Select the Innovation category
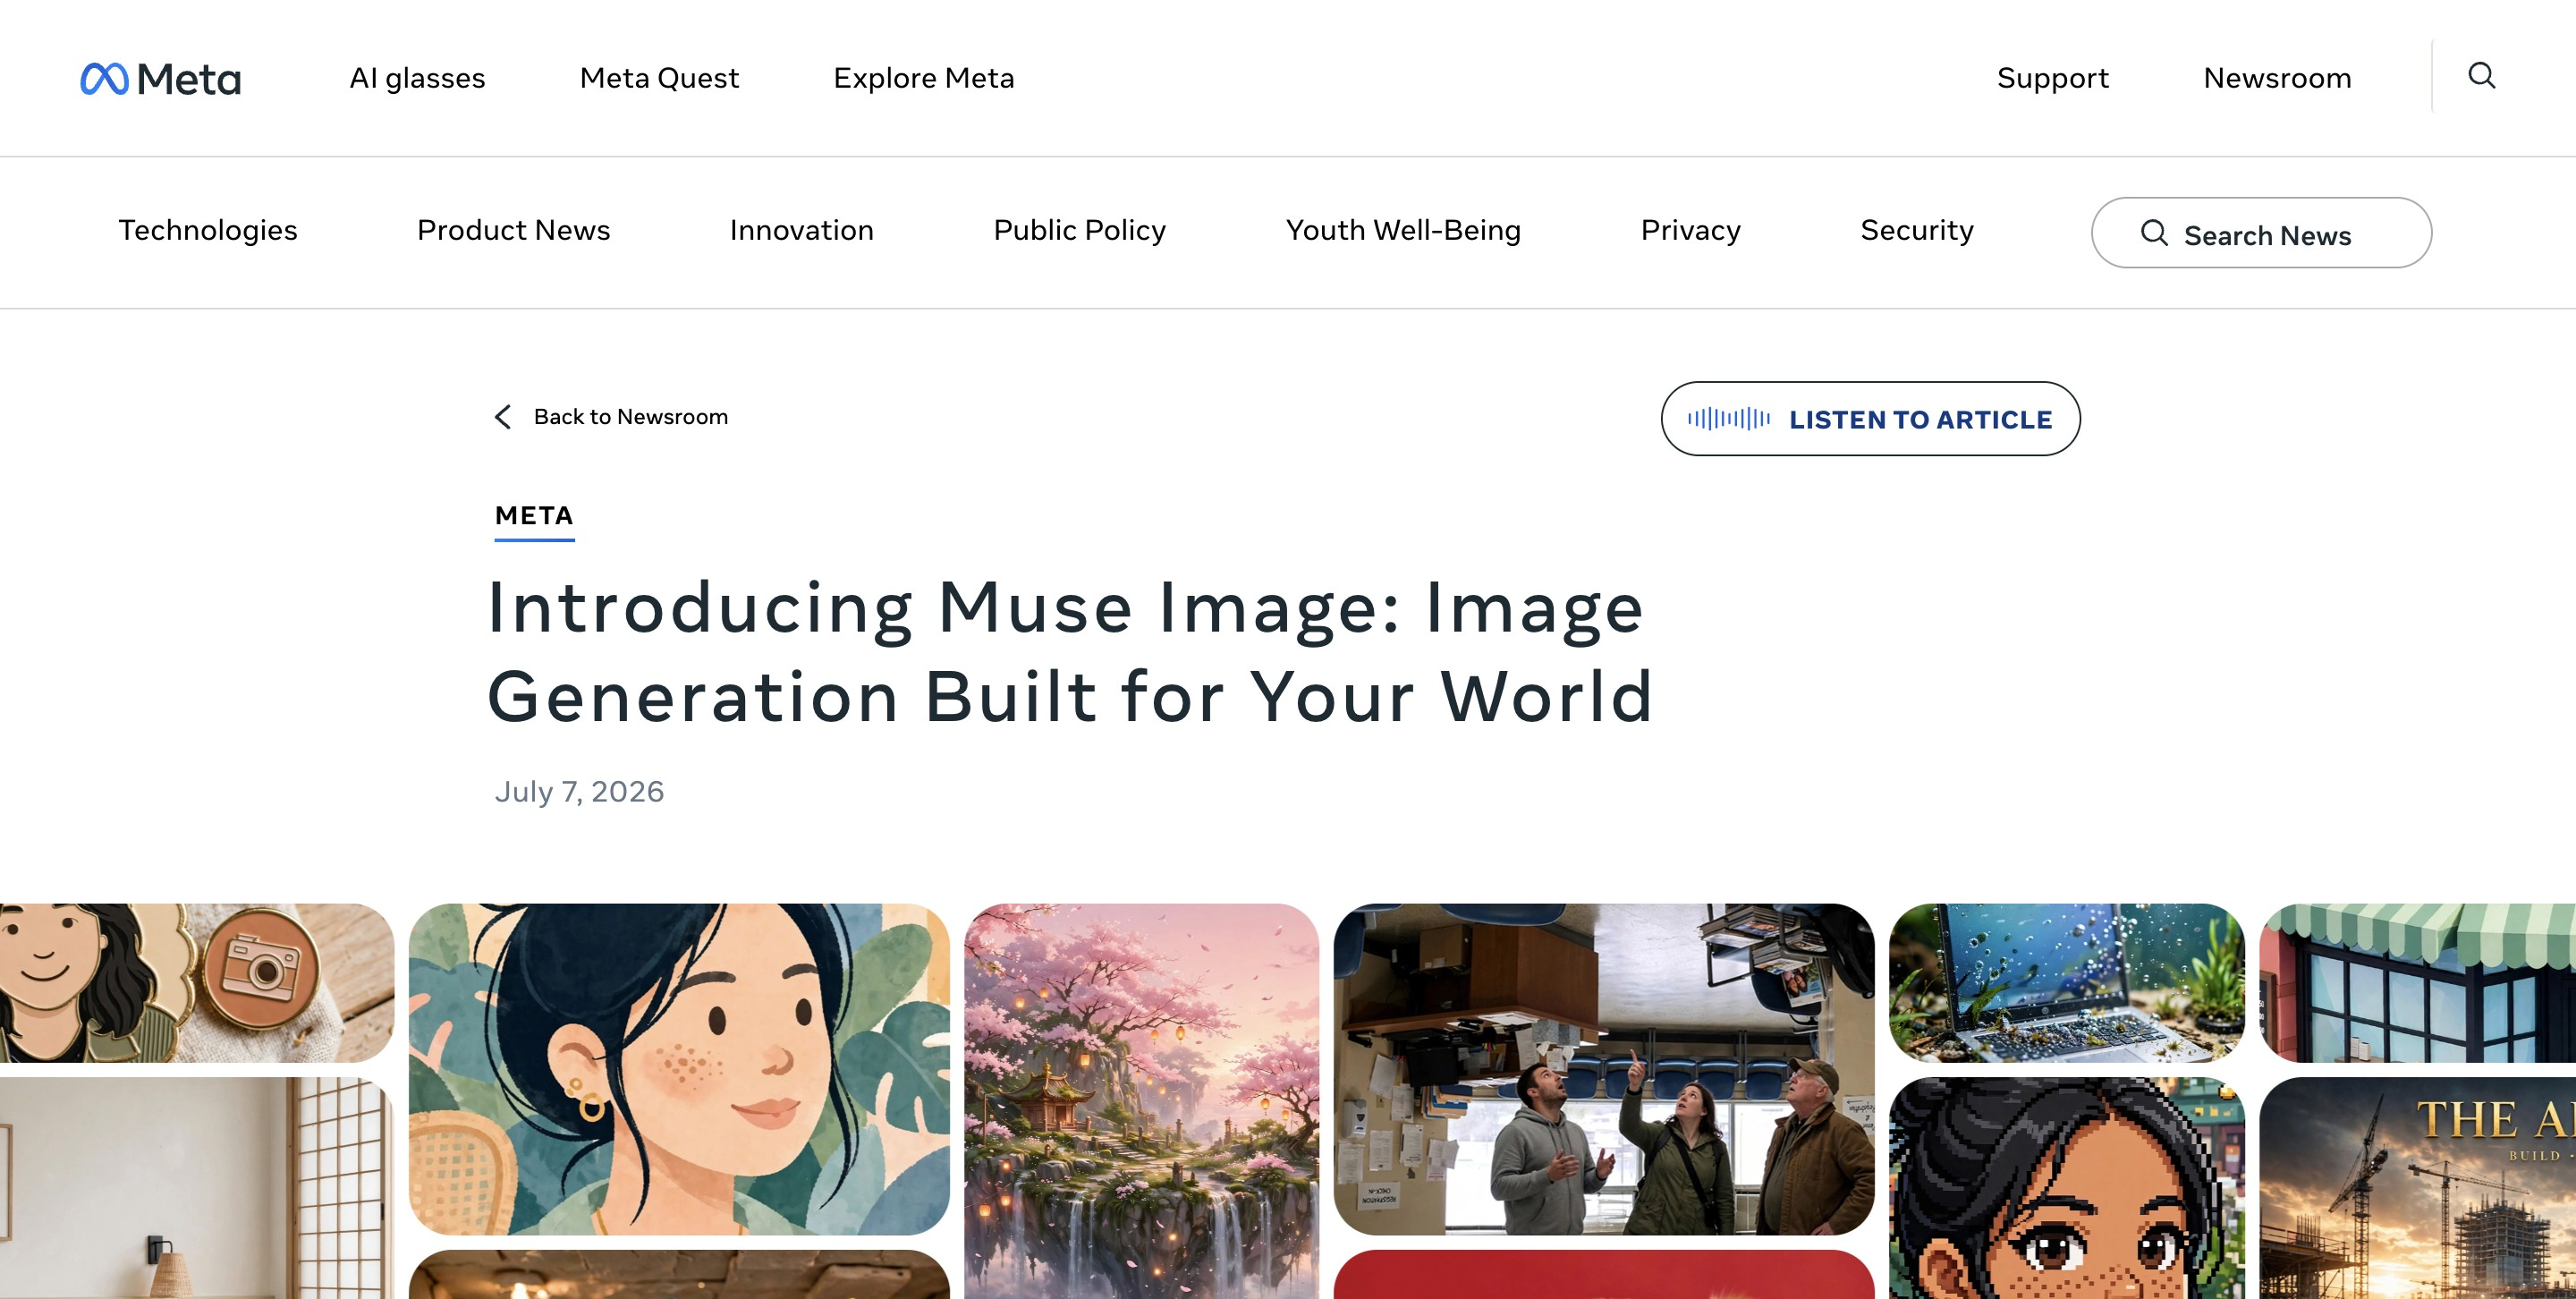 pyautogui.click(x=801, y=230)
